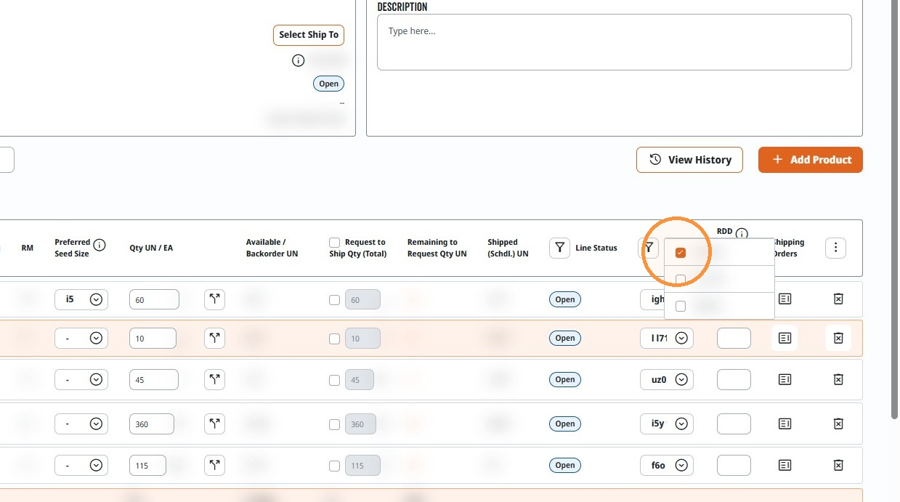Click info icon next to Preferred Seed Size
Image resolution: width=900 pixels, height=502 pixels.
click(x=99, y=246)
